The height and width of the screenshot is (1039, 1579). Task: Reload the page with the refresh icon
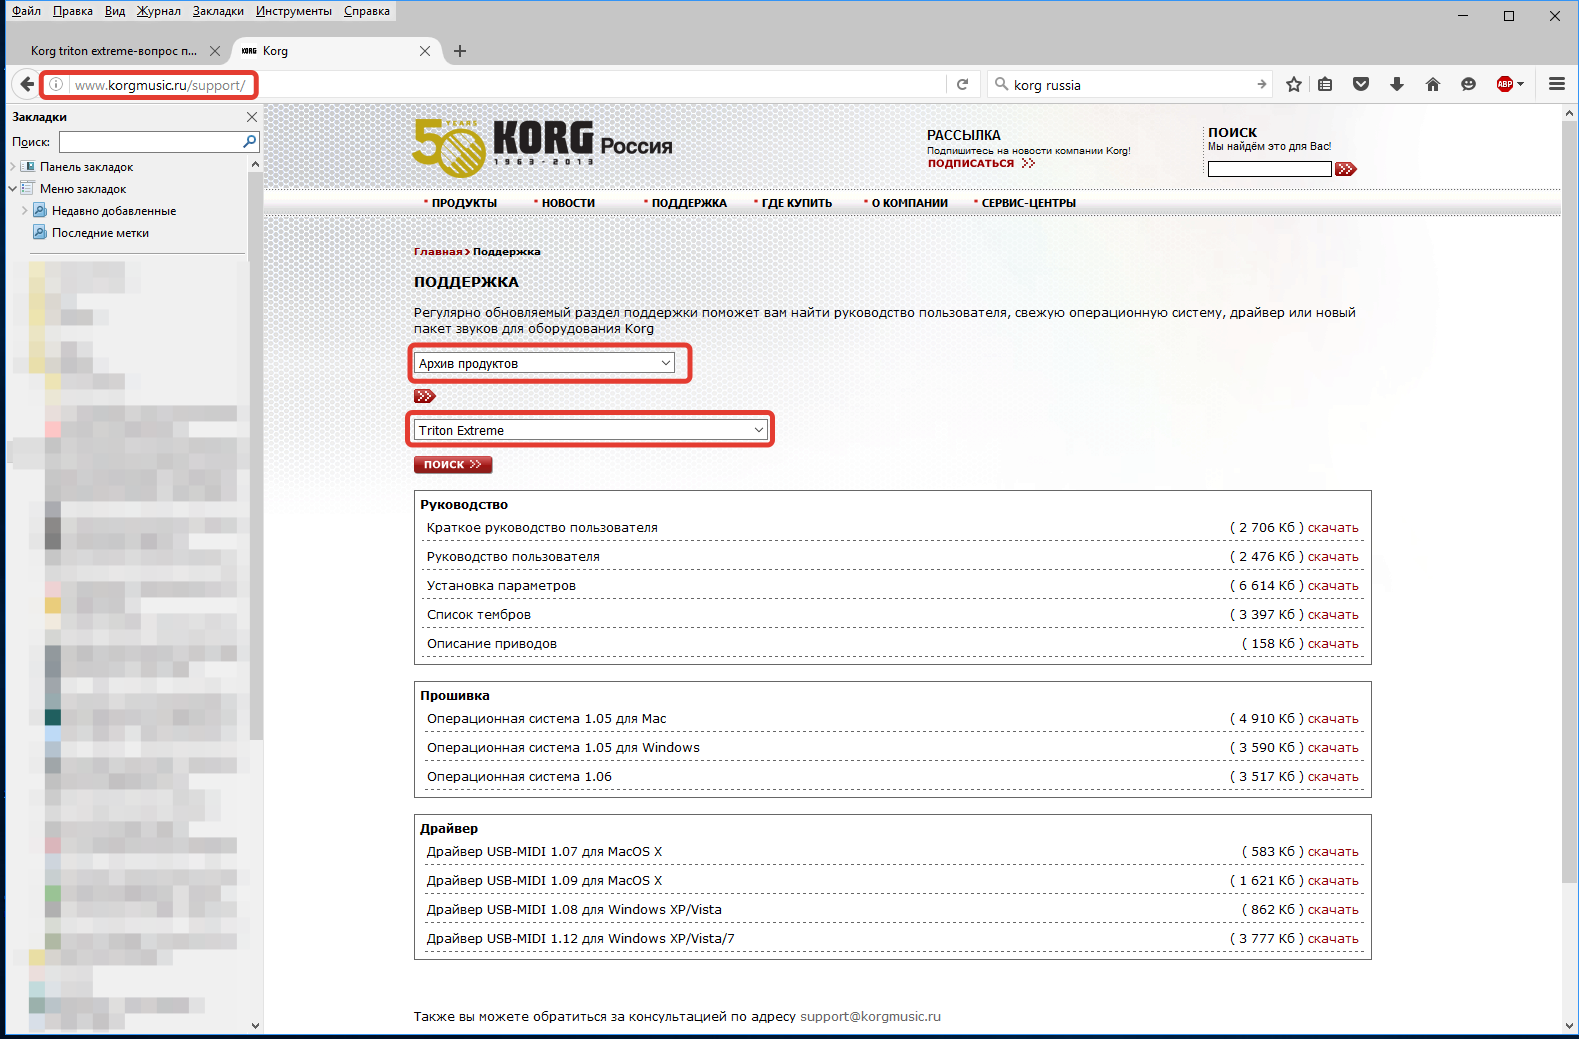pos(962,85)
